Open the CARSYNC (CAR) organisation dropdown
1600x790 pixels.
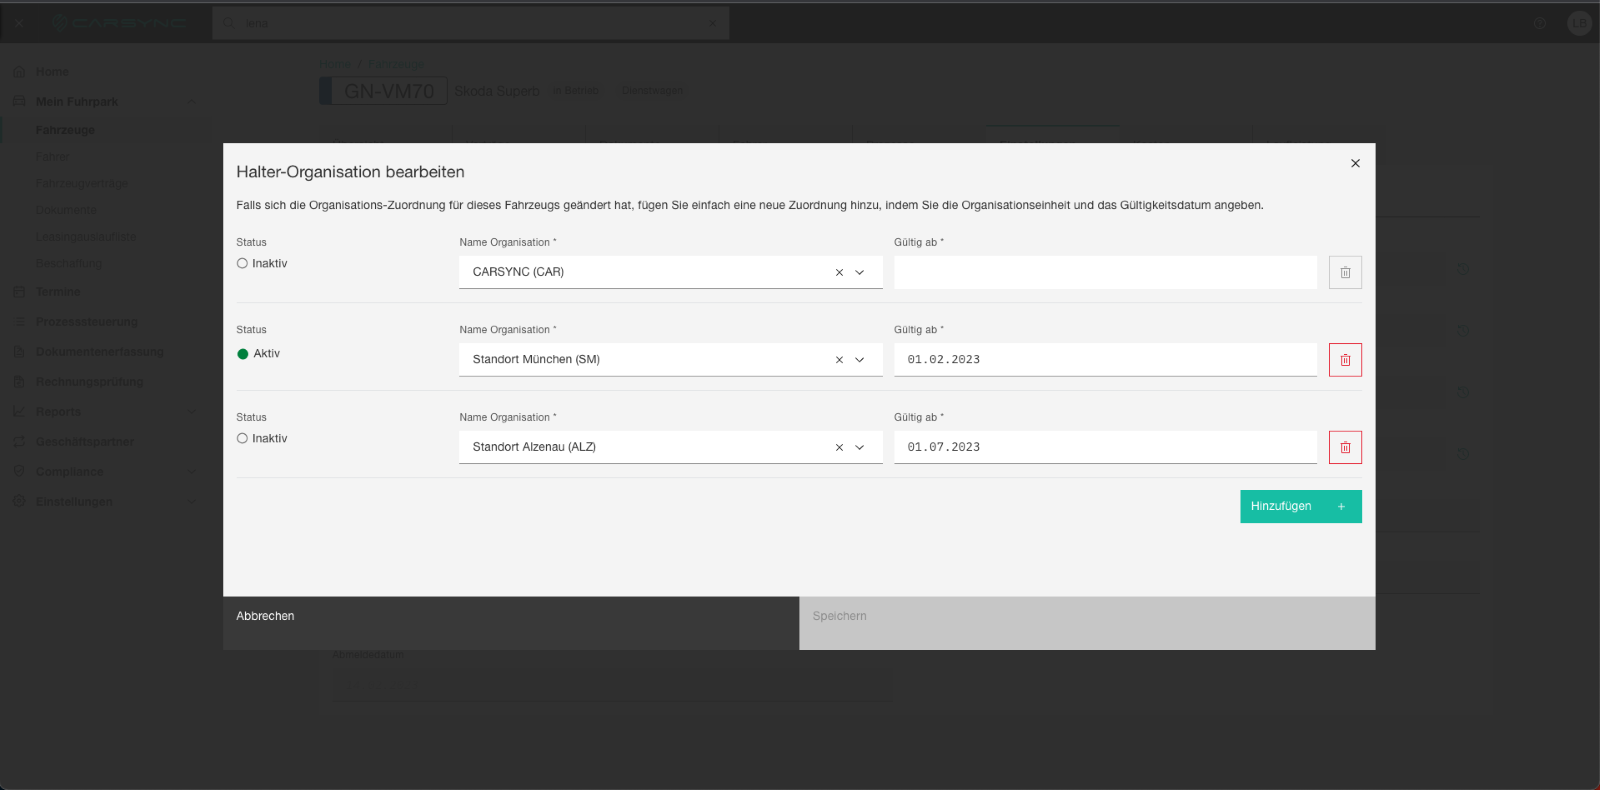(x=860, y=272)
